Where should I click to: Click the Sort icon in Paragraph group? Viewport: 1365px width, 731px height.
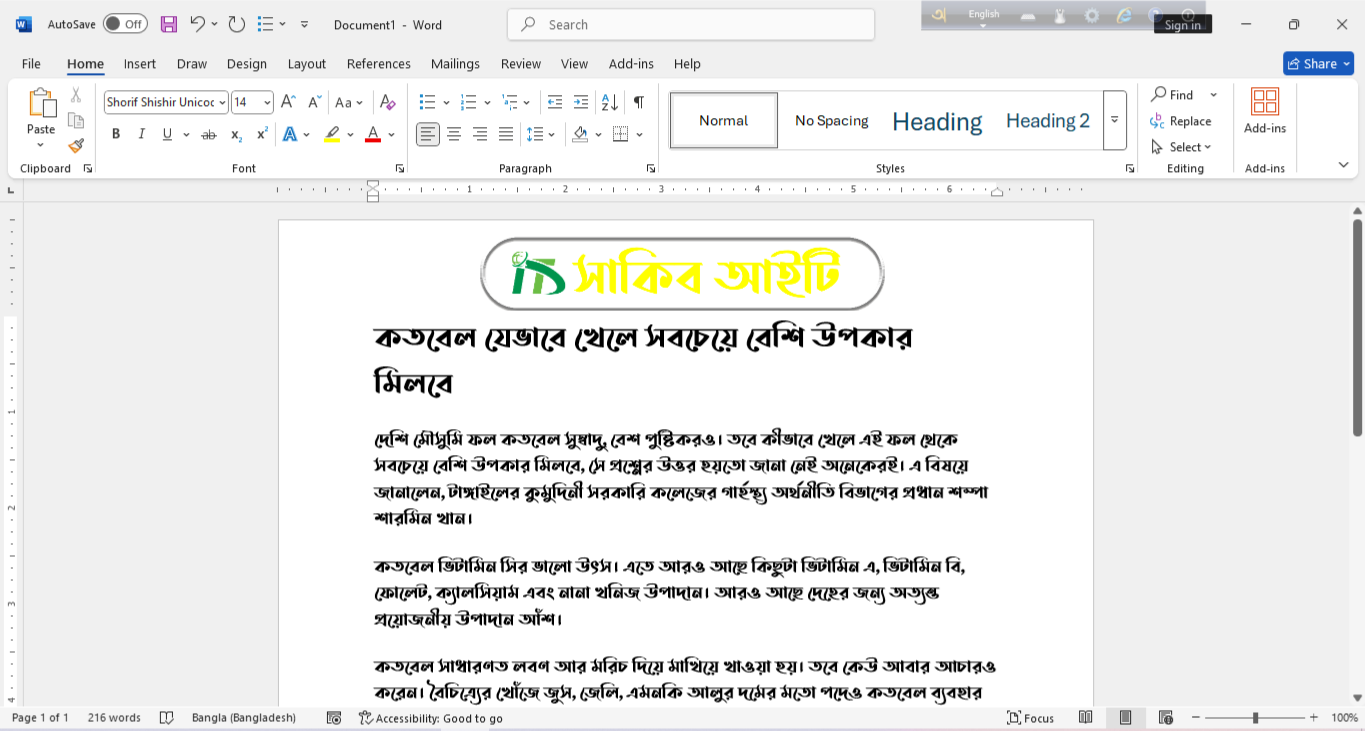[x=609, y=102]
